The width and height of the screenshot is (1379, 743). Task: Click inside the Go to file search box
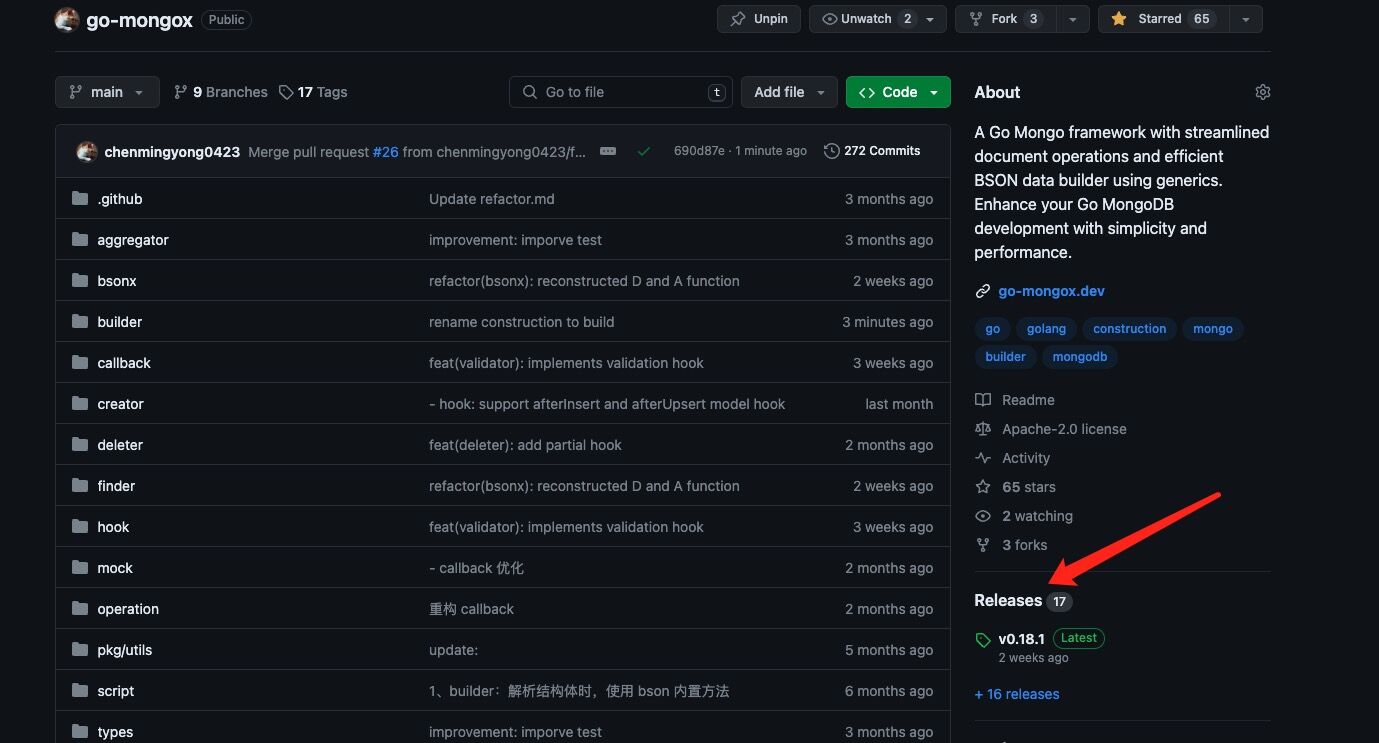pyautogui.click(x=620, y=91)
